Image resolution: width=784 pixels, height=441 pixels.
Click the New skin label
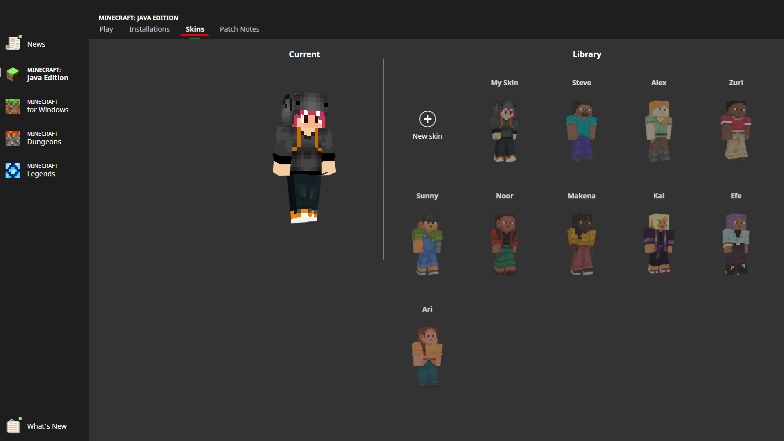427,136
